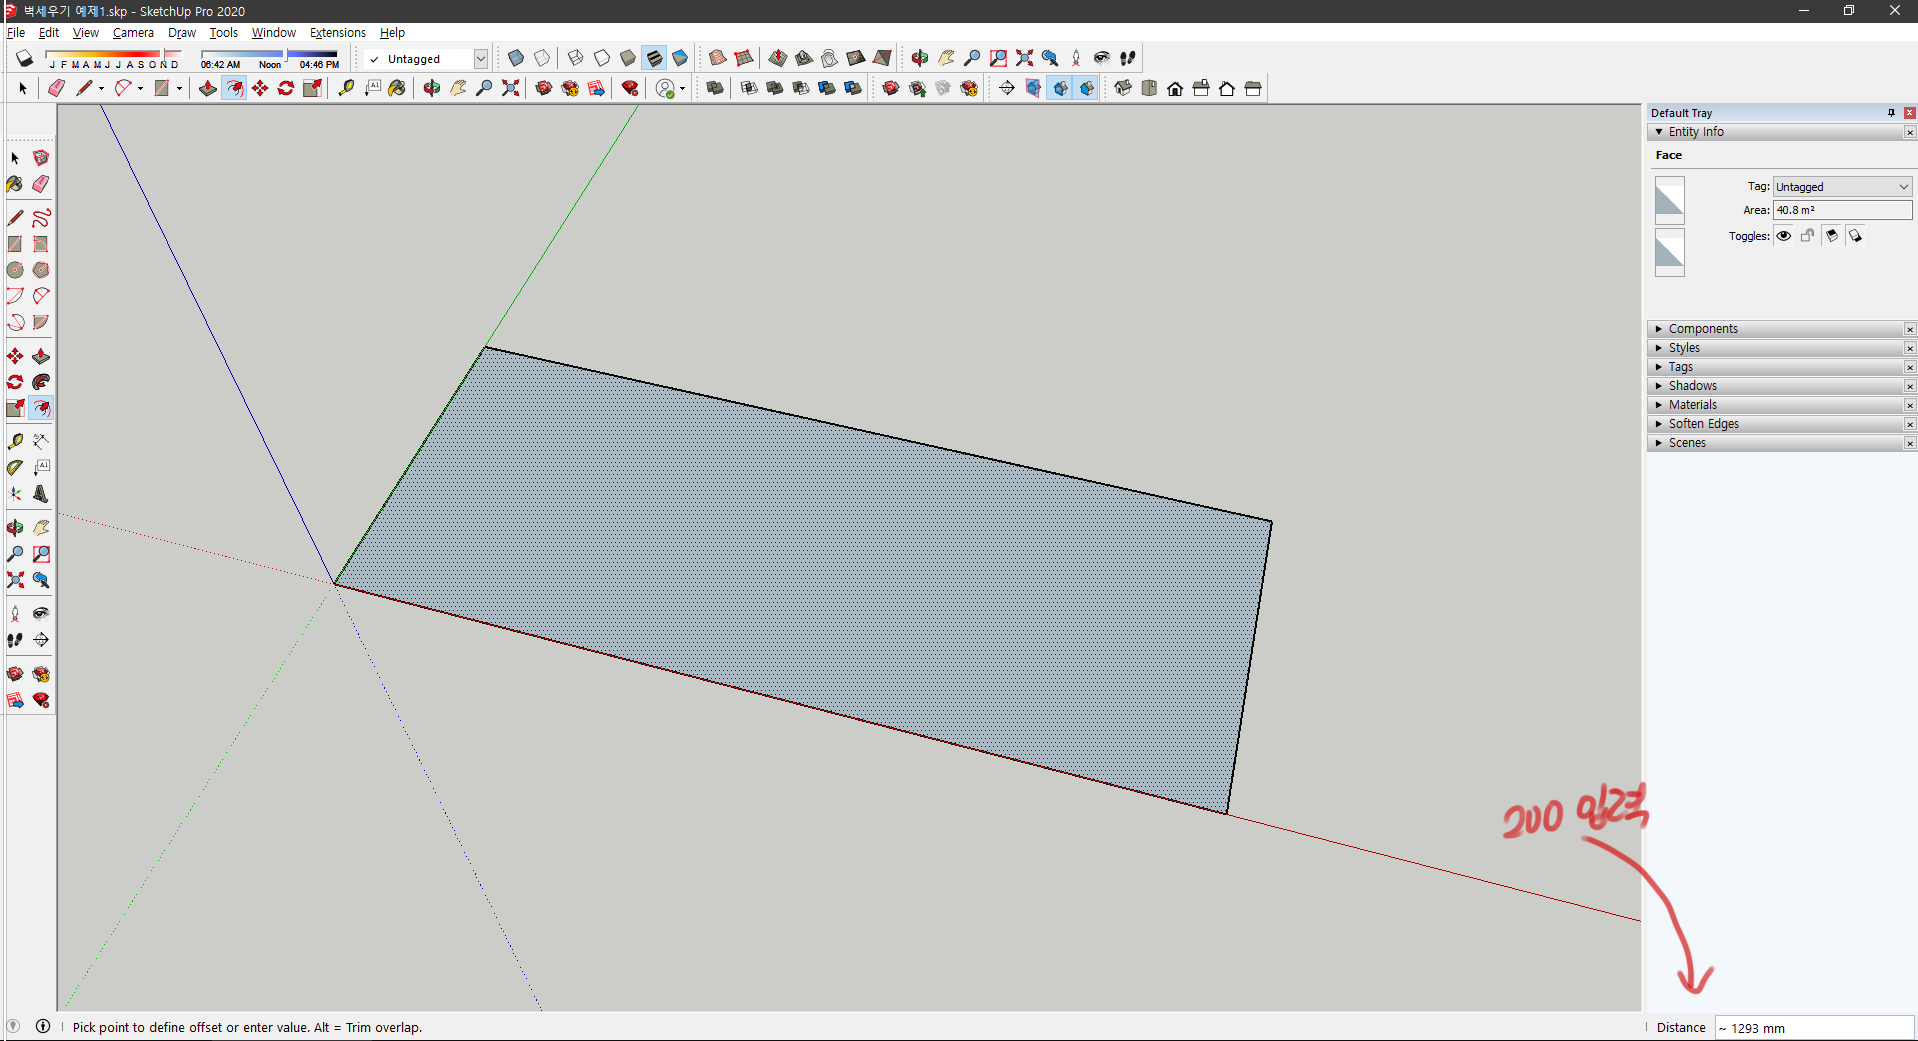The height and width of the screenshot is (1041, 1918).
Task: Select the Outer Shell solid tool
Action: coord(715,88)
